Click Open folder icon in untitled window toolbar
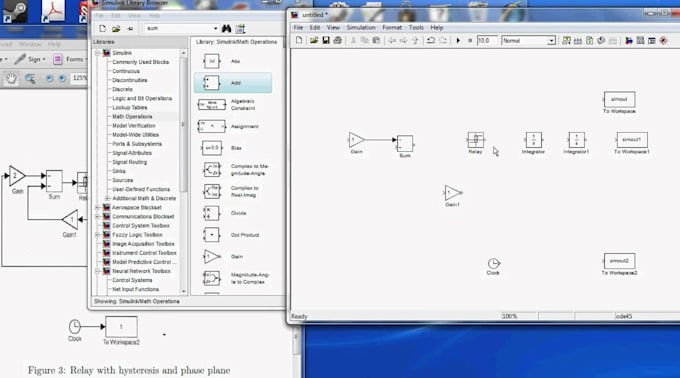Viewport: 680px width, 378px height. coord(314,40)
